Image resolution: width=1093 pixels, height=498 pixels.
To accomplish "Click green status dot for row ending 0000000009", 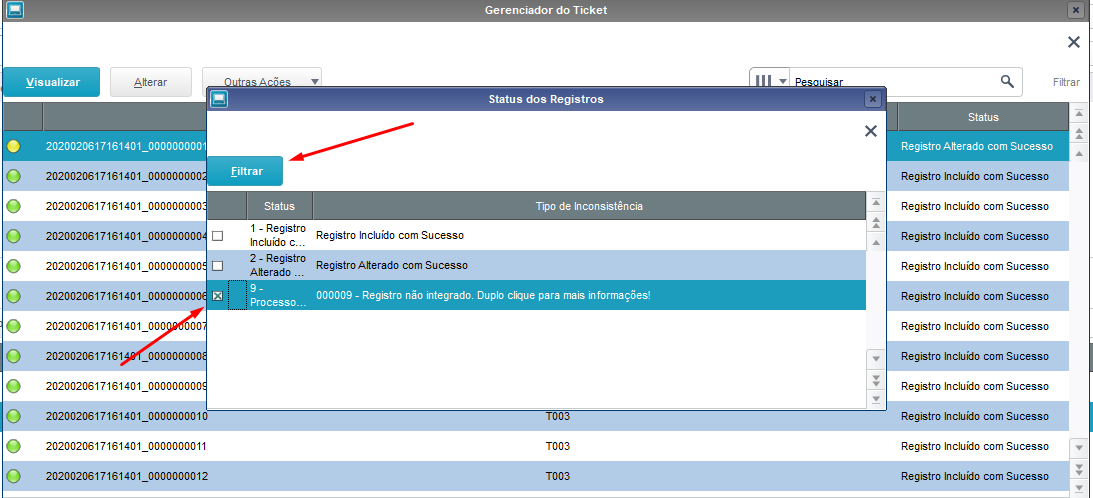I will coord(13,386).
